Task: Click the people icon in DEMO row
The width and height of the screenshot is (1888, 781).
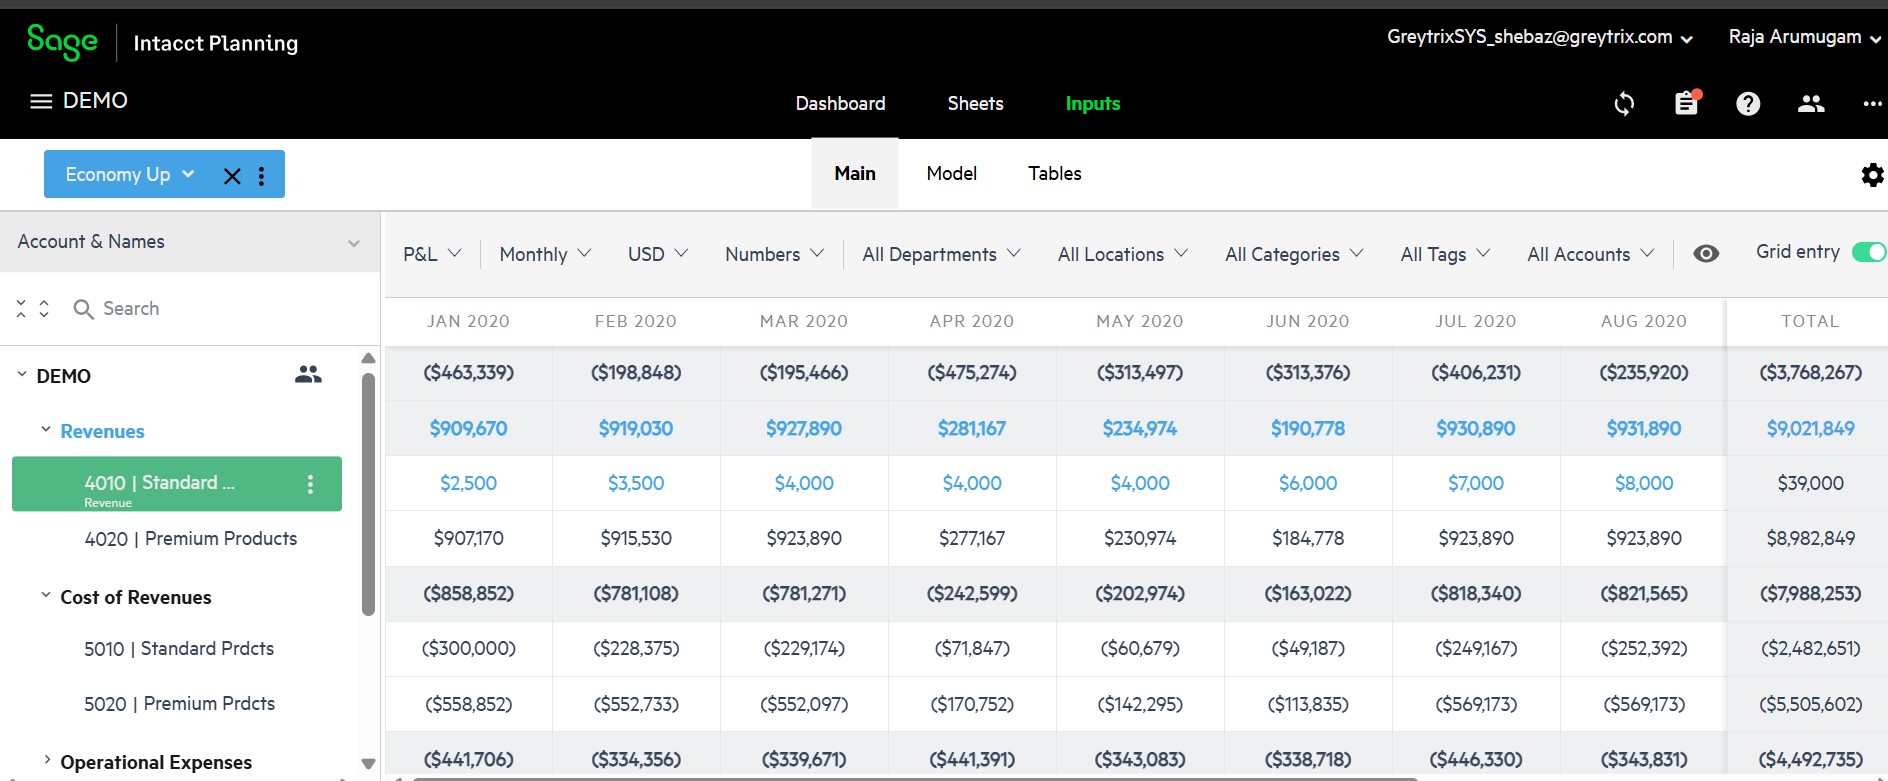Action: (x=308, y=375)
